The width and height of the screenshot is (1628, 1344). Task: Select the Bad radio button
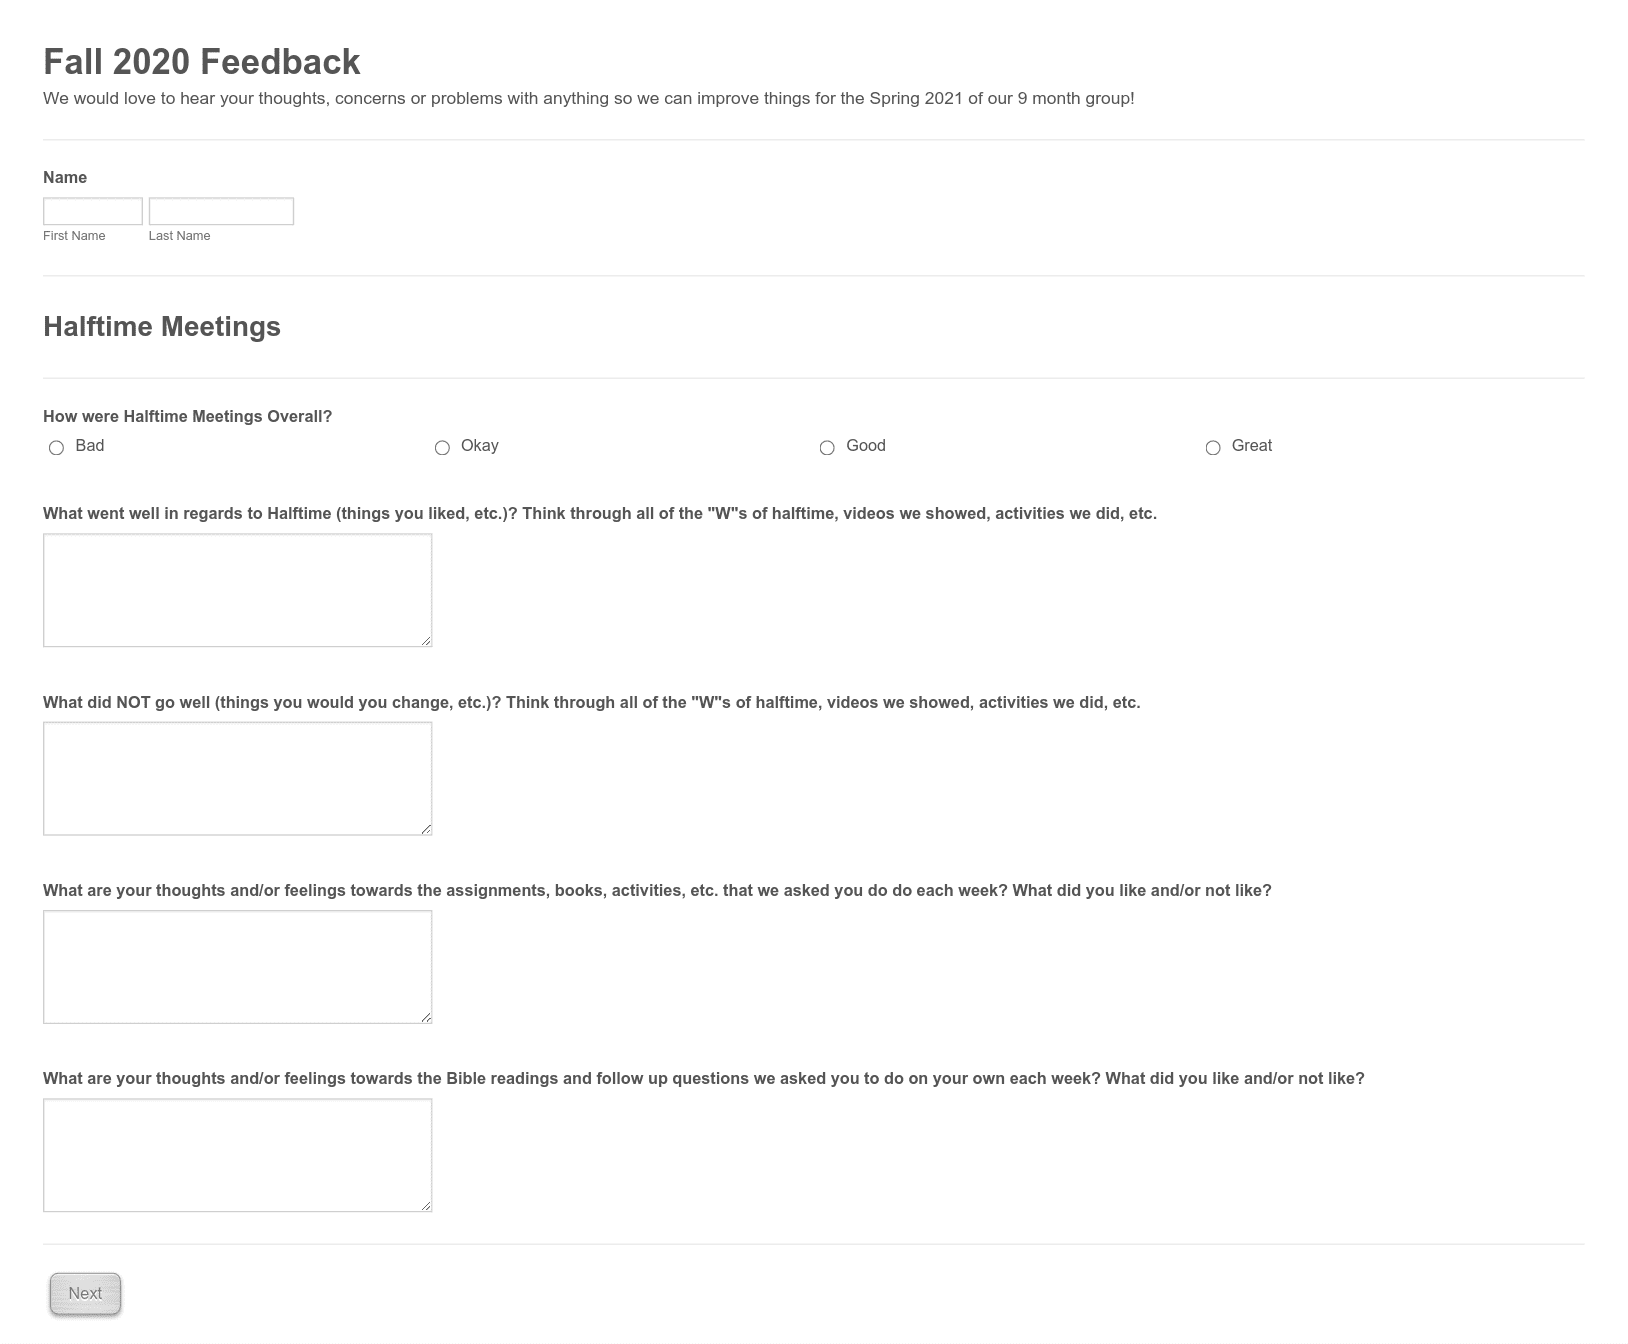pyautogui.click(x=56, y=448)
